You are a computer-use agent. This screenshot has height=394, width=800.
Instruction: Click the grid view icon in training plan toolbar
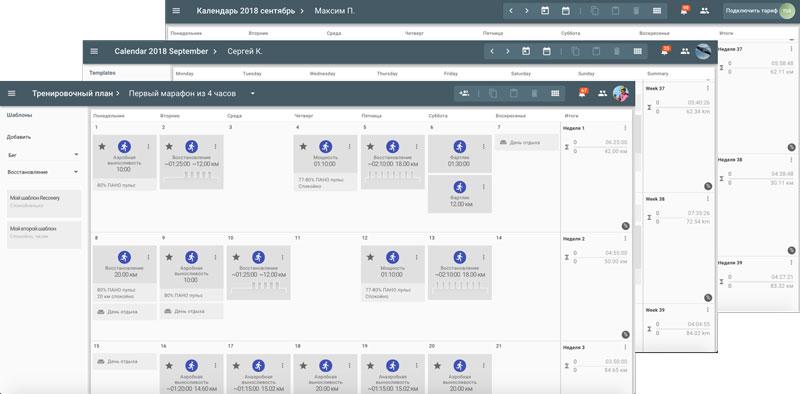coord(555,93)
